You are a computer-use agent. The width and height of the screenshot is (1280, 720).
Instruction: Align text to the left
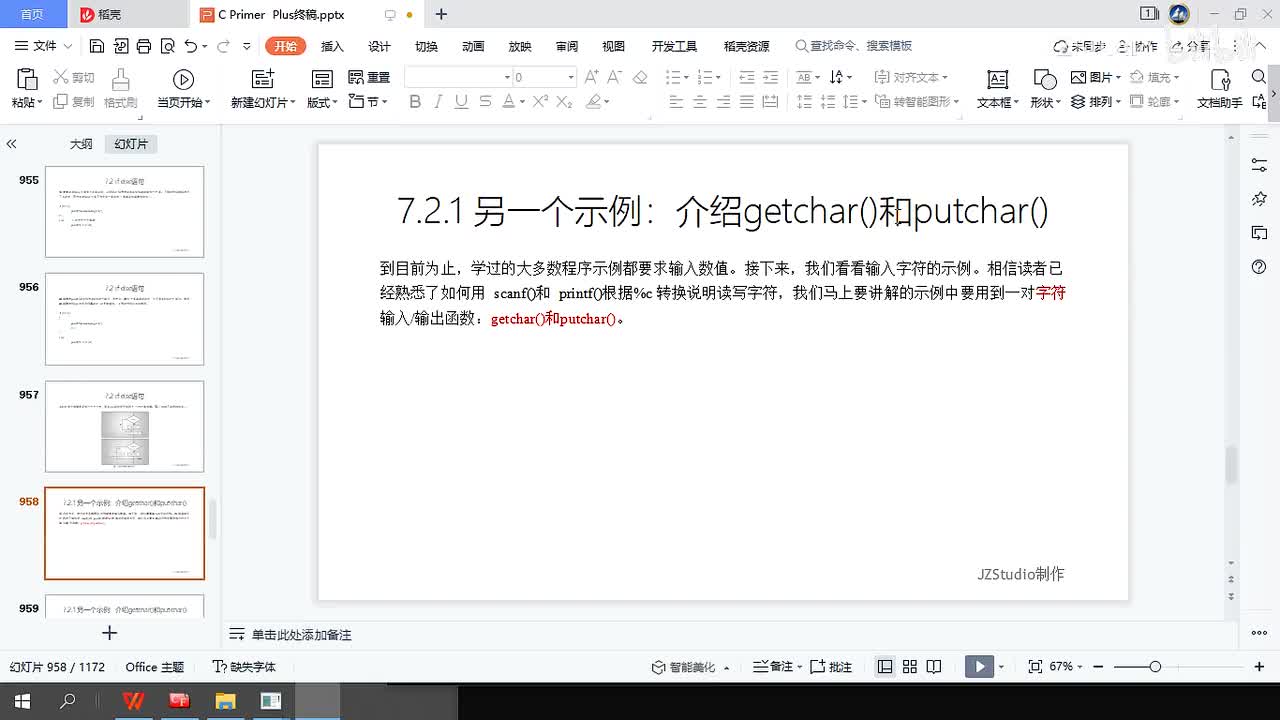[x=676, y=101]
